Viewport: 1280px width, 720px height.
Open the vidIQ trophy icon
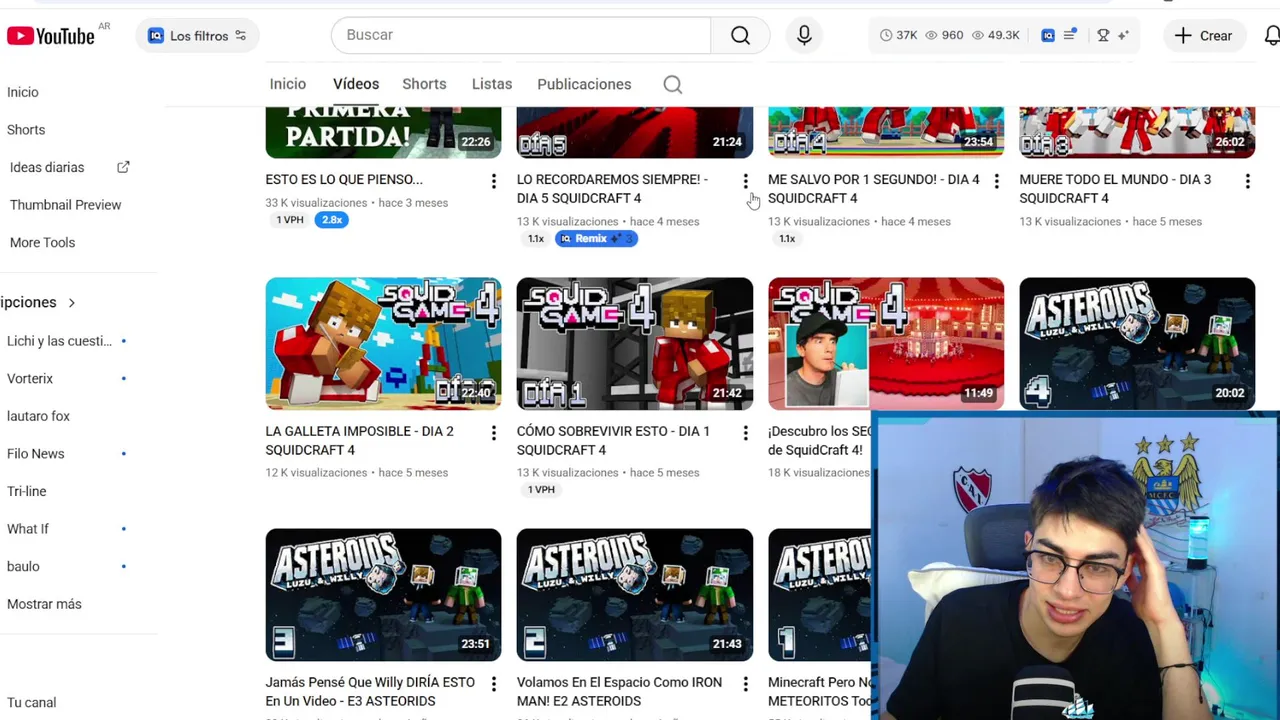[x=1103, y=35]
